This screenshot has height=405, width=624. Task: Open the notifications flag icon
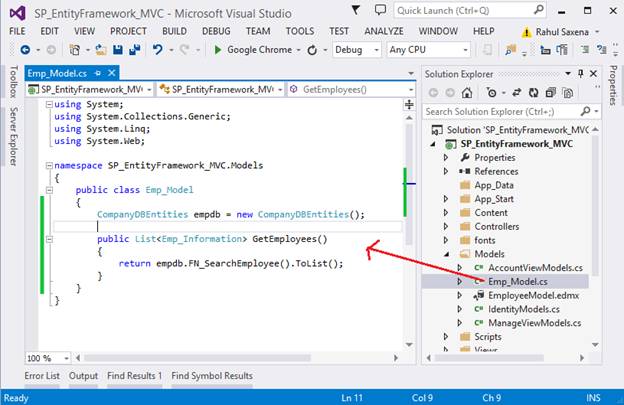click(356, 9)
